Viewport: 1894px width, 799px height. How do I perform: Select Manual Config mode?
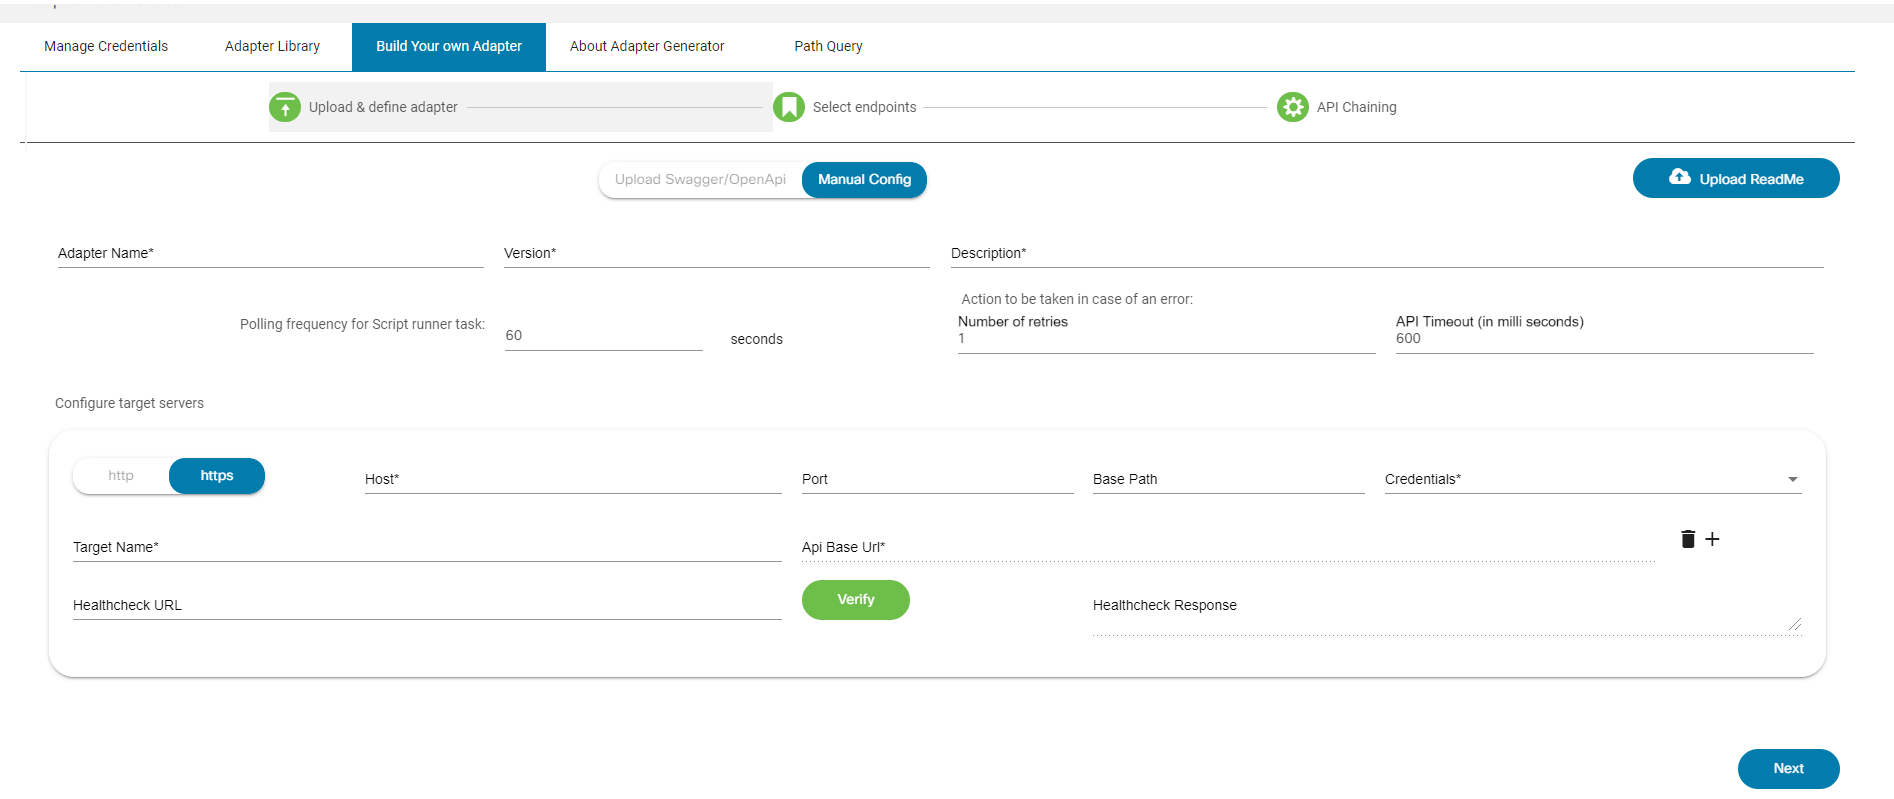(x=864, y=180)
